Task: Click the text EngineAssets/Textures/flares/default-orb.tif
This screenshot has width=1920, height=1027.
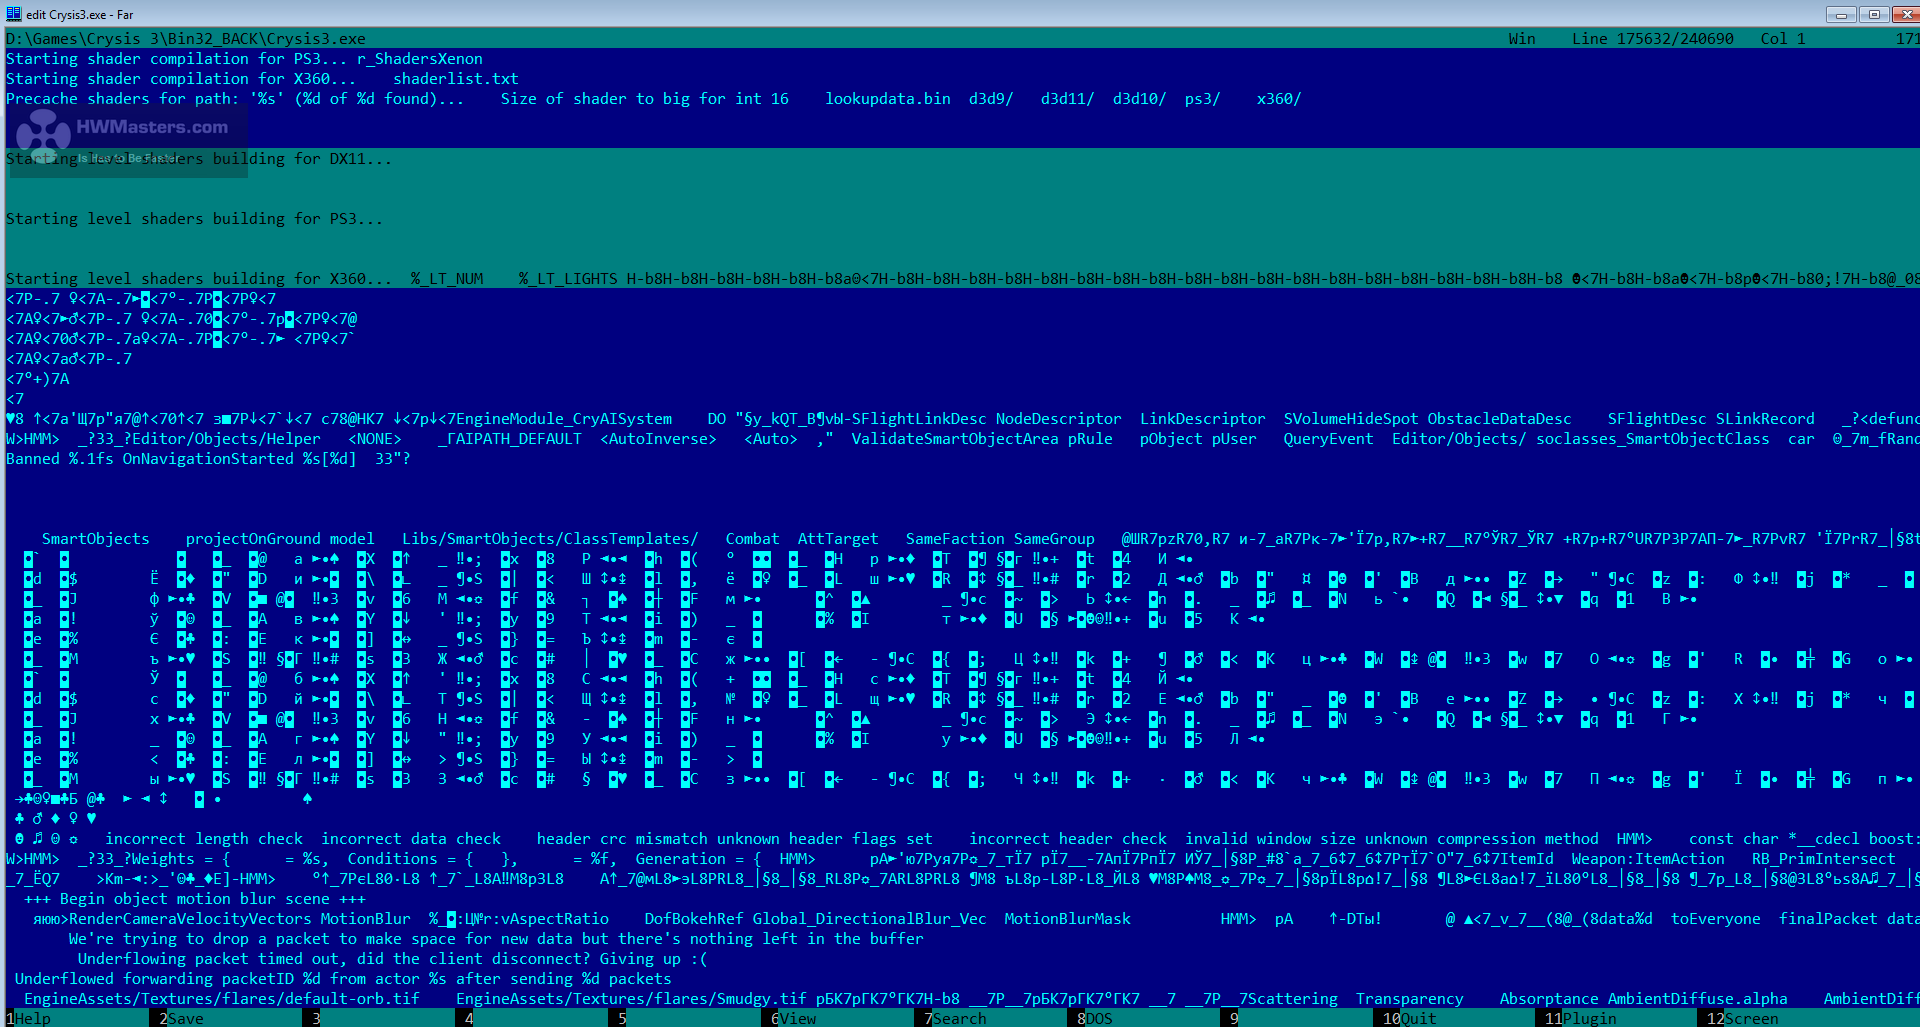Action: (222, 999)
